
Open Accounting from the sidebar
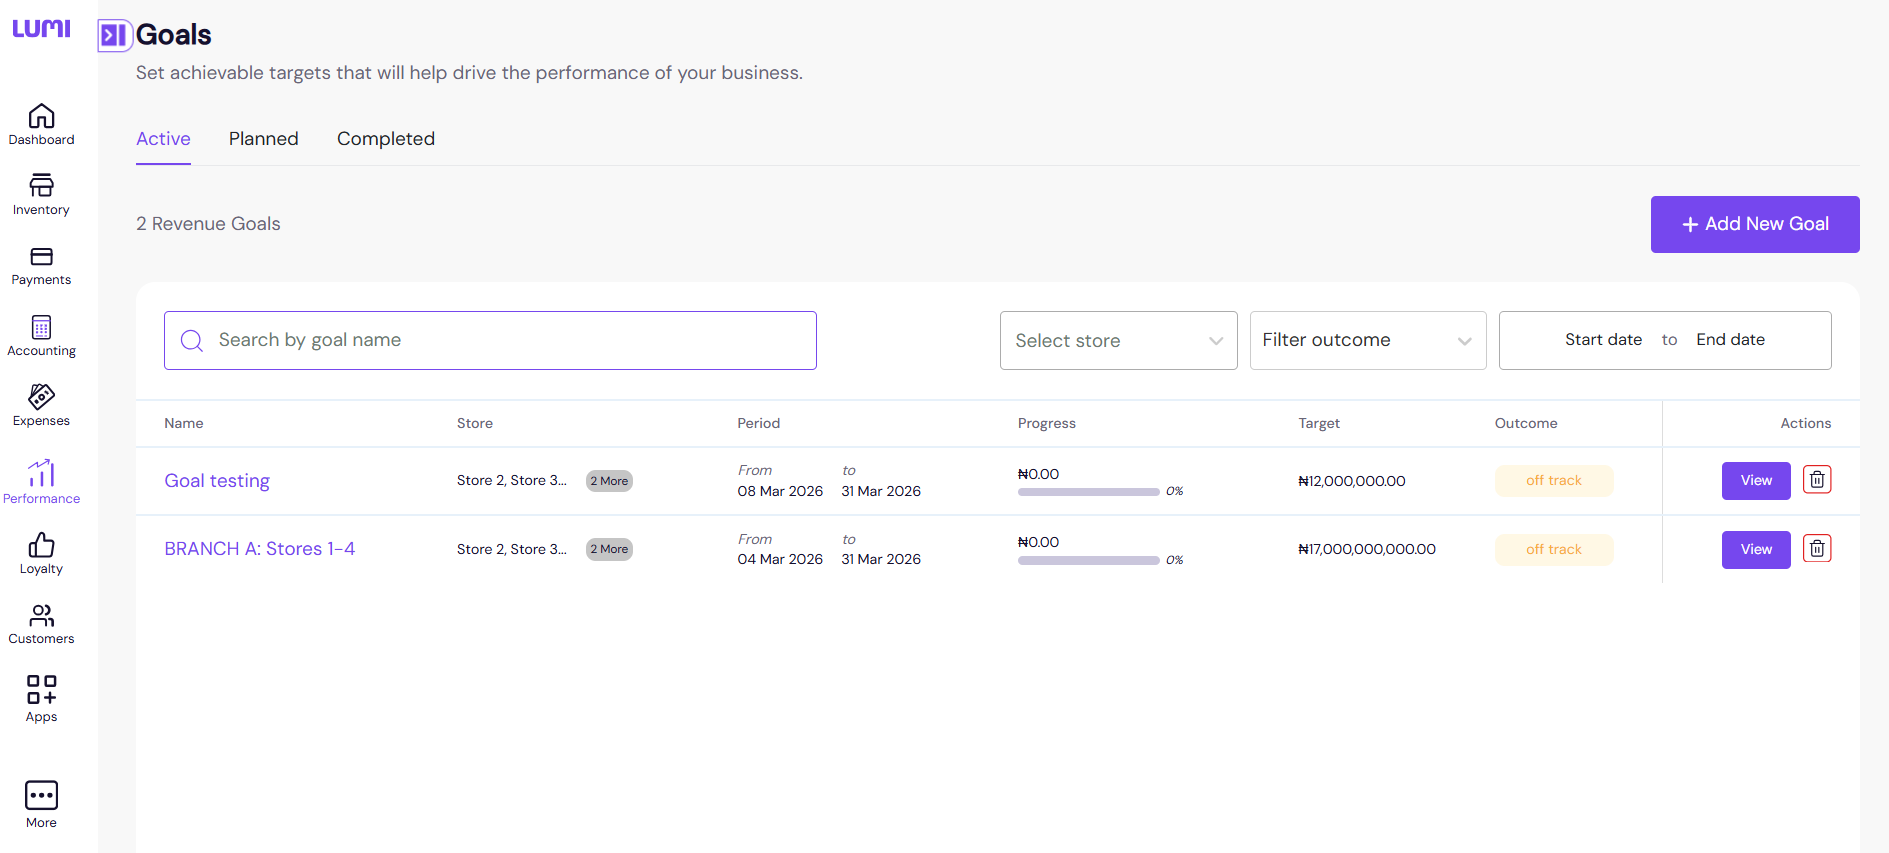[41, 328]
